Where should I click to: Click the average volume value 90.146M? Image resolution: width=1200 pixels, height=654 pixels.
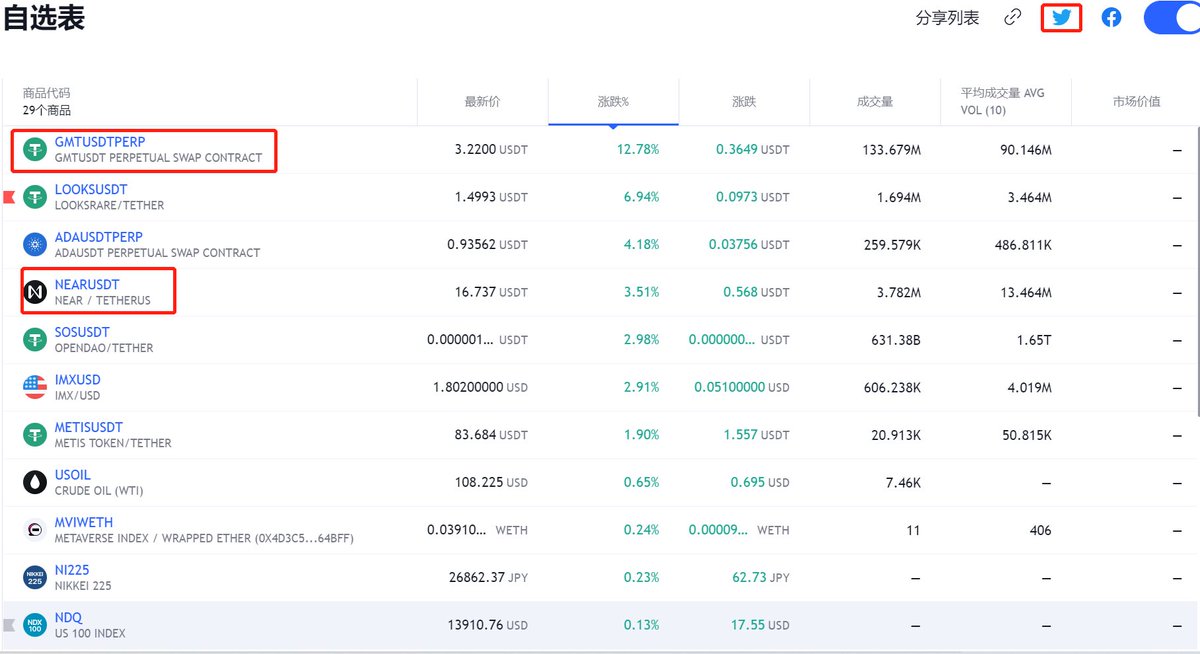[1024, 150]
